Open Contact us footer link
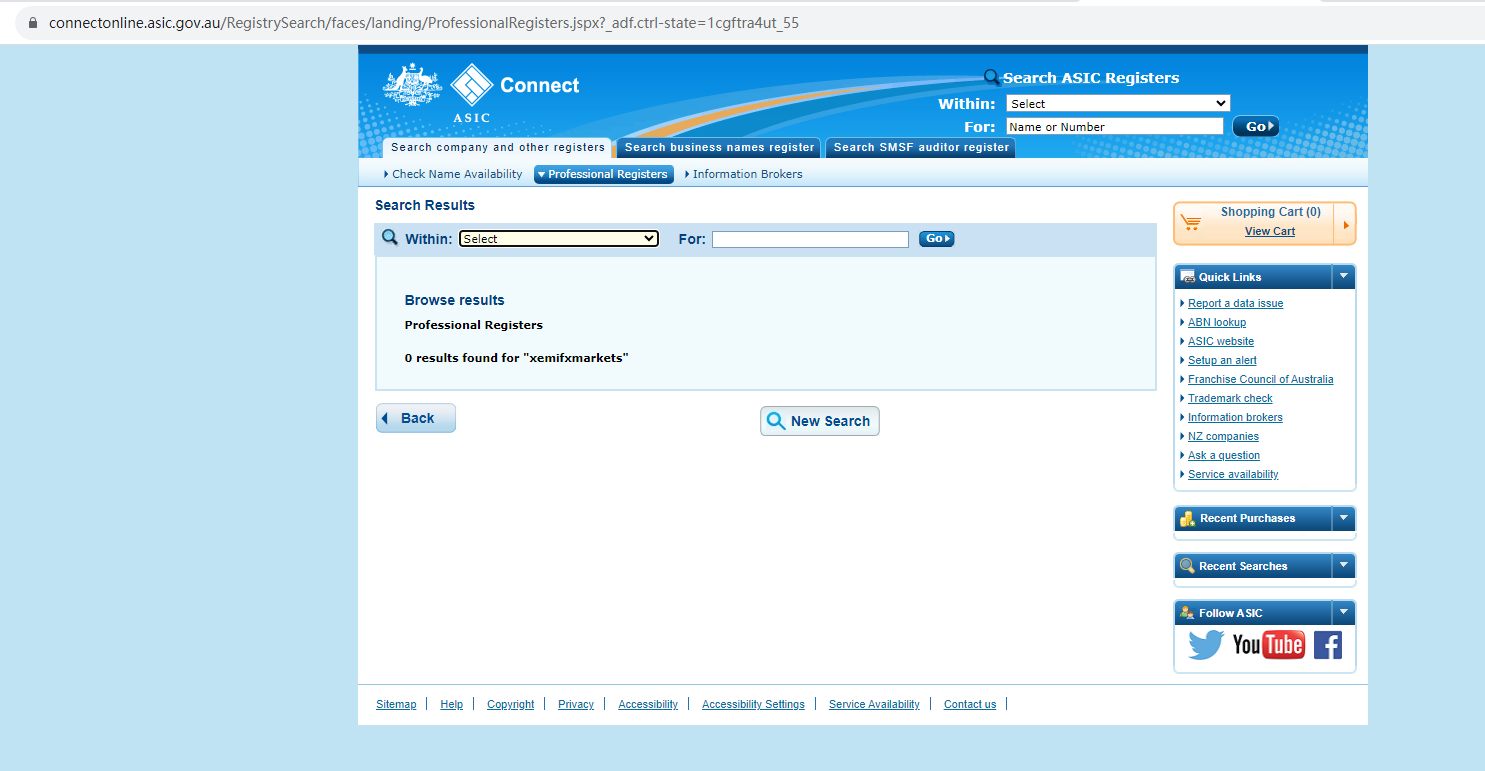1485x771 pixels. point(970,704)
